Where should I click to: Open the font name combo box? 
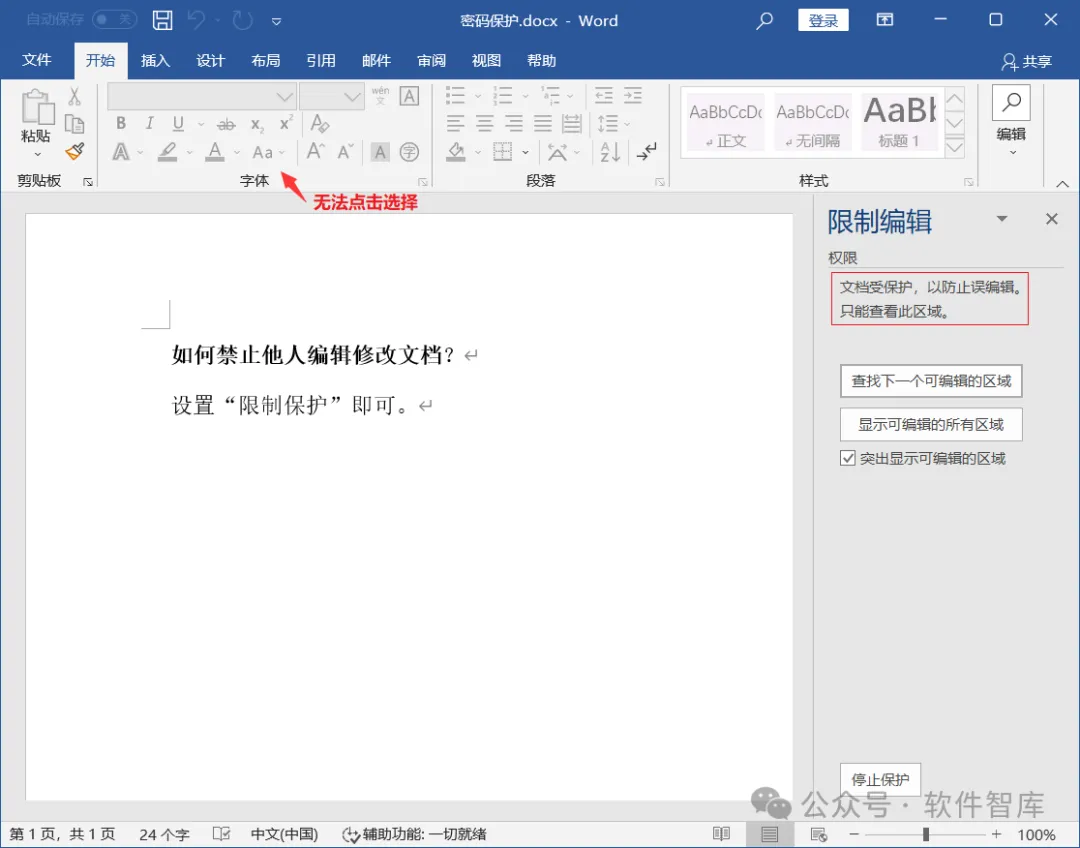pyautogui.click(x=202, y=97)
